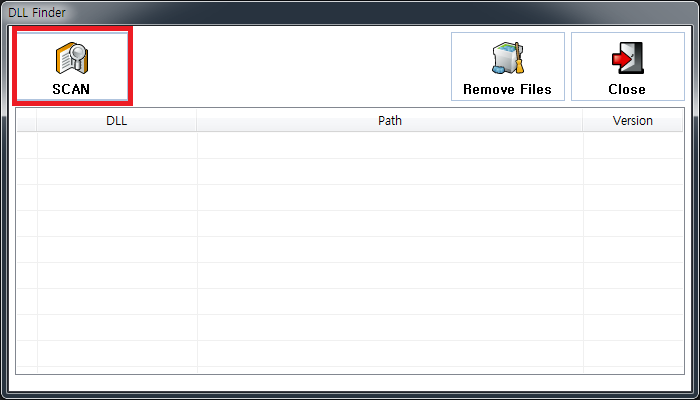Click the red arrow Close door icon

pos(627,59)
